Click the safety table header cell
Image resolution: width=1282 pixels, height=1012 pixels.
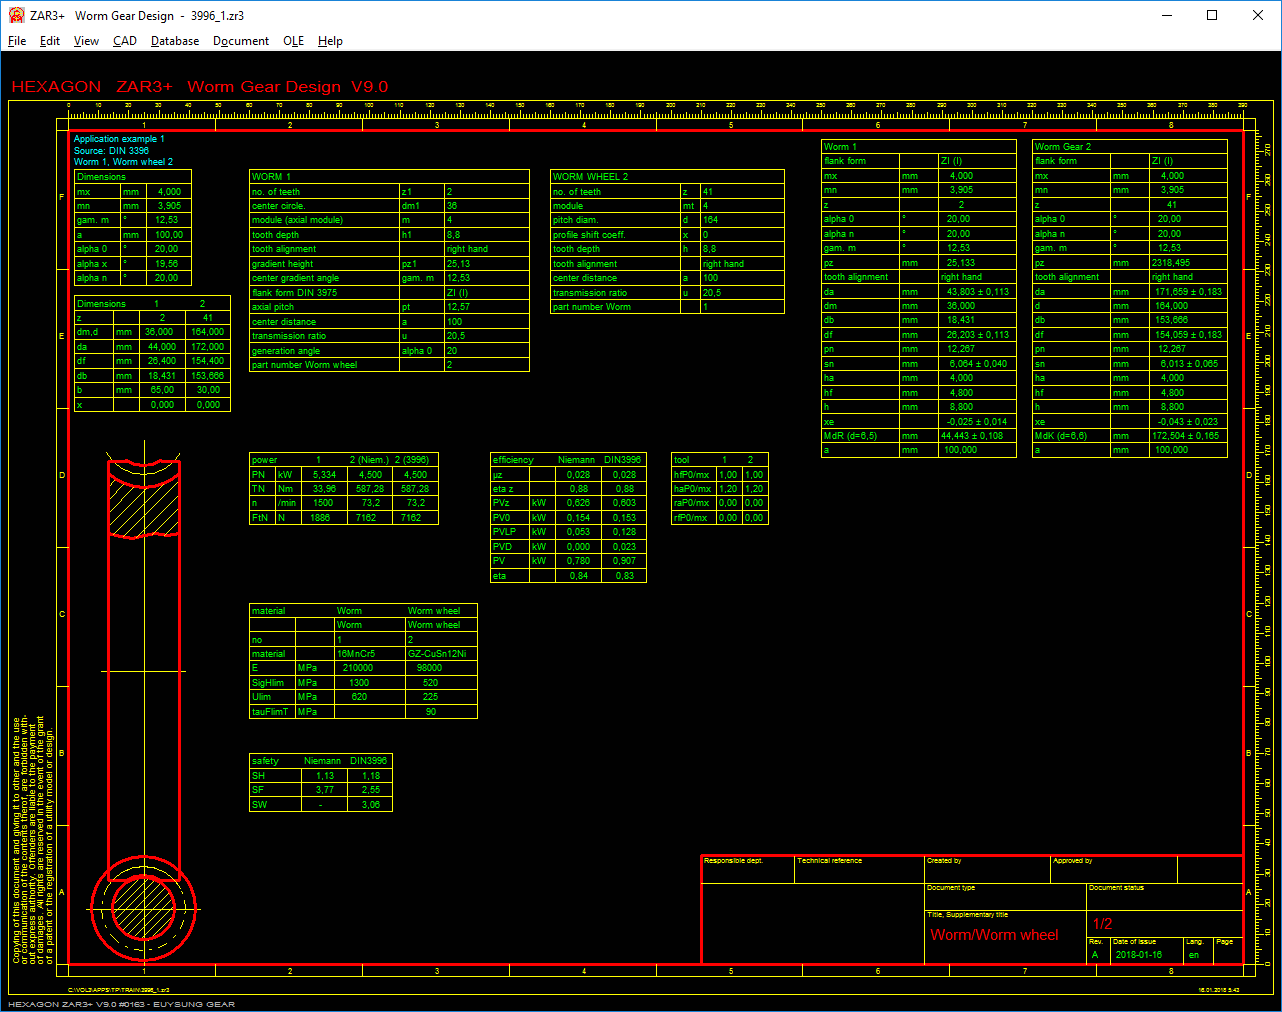point(266,761)
